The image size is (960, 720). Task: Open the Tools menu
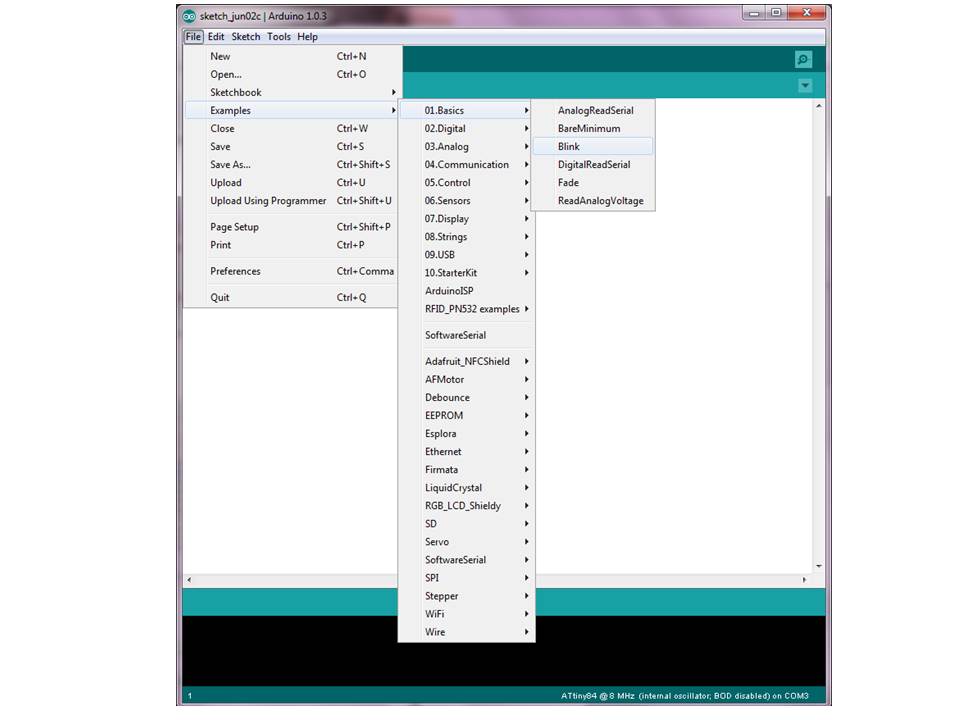(x=279, y=36)
